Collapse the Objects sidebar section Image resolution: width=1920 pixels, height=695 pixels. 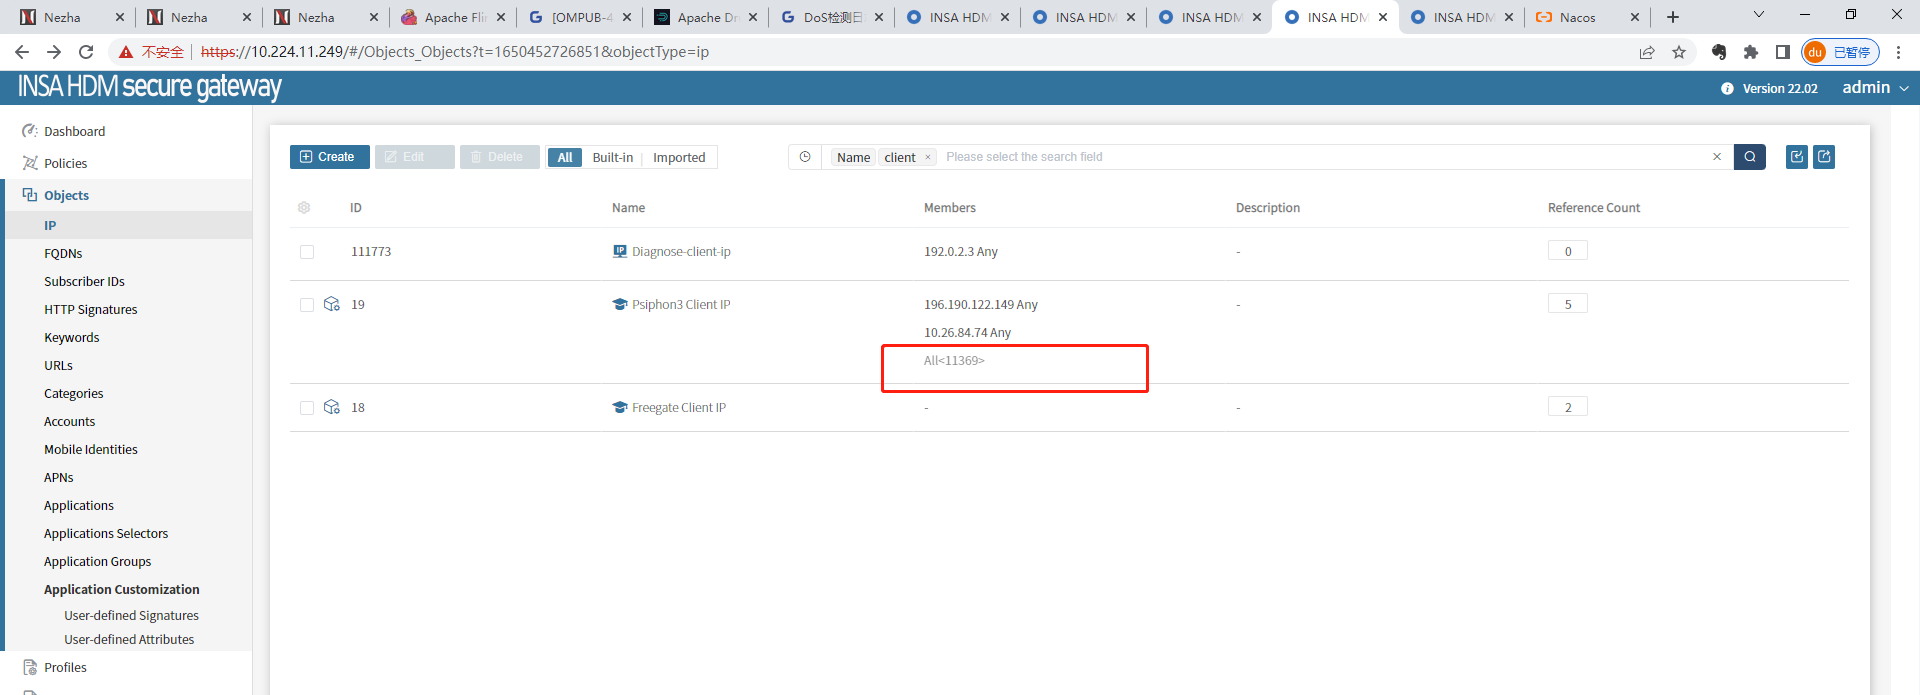pos(66,196)
